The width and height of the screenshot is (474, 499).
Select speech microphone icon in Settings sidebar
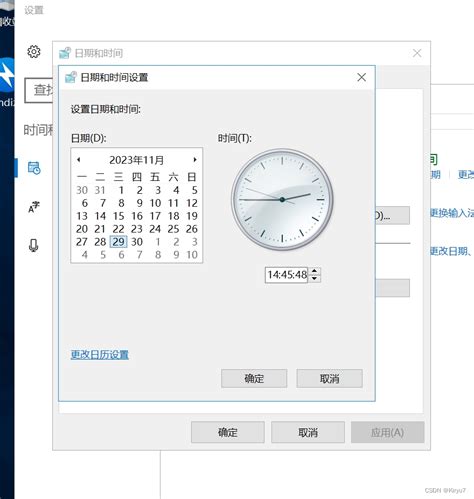[x=33, y=246]
